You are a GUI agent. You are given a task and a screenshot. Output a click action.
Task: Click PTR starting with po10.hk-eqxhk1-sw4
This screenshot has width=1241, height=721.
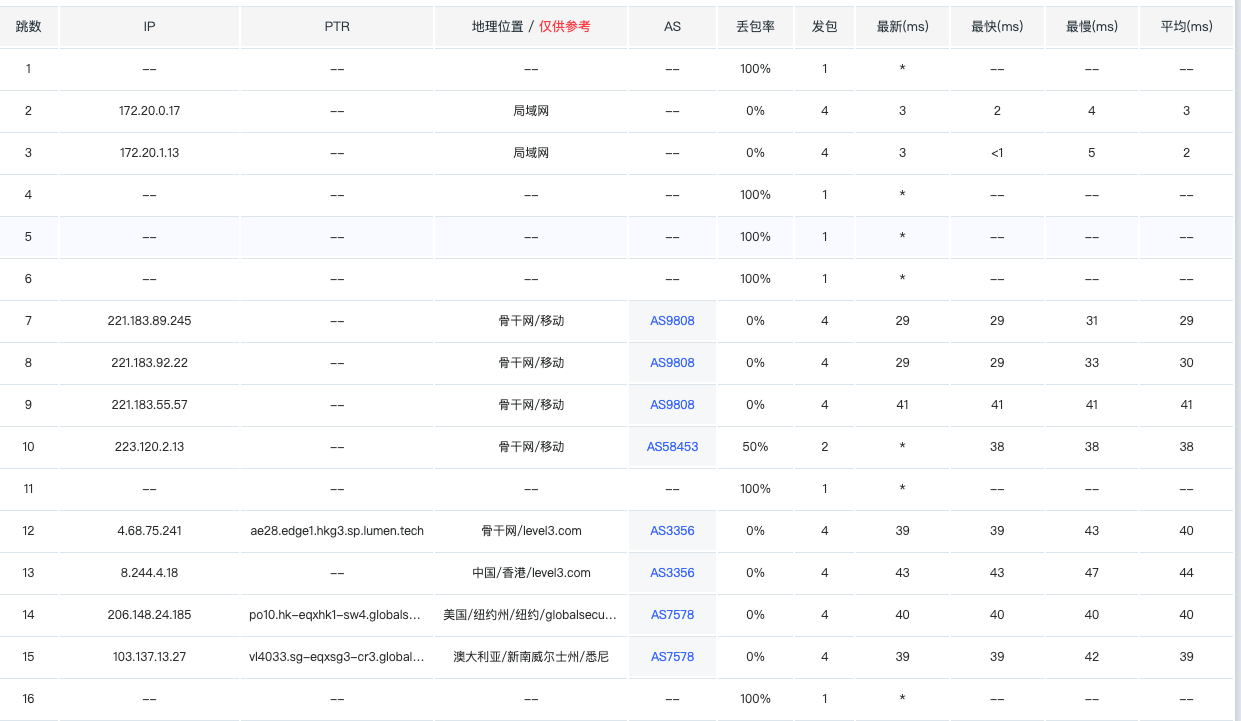click(337, 615)
